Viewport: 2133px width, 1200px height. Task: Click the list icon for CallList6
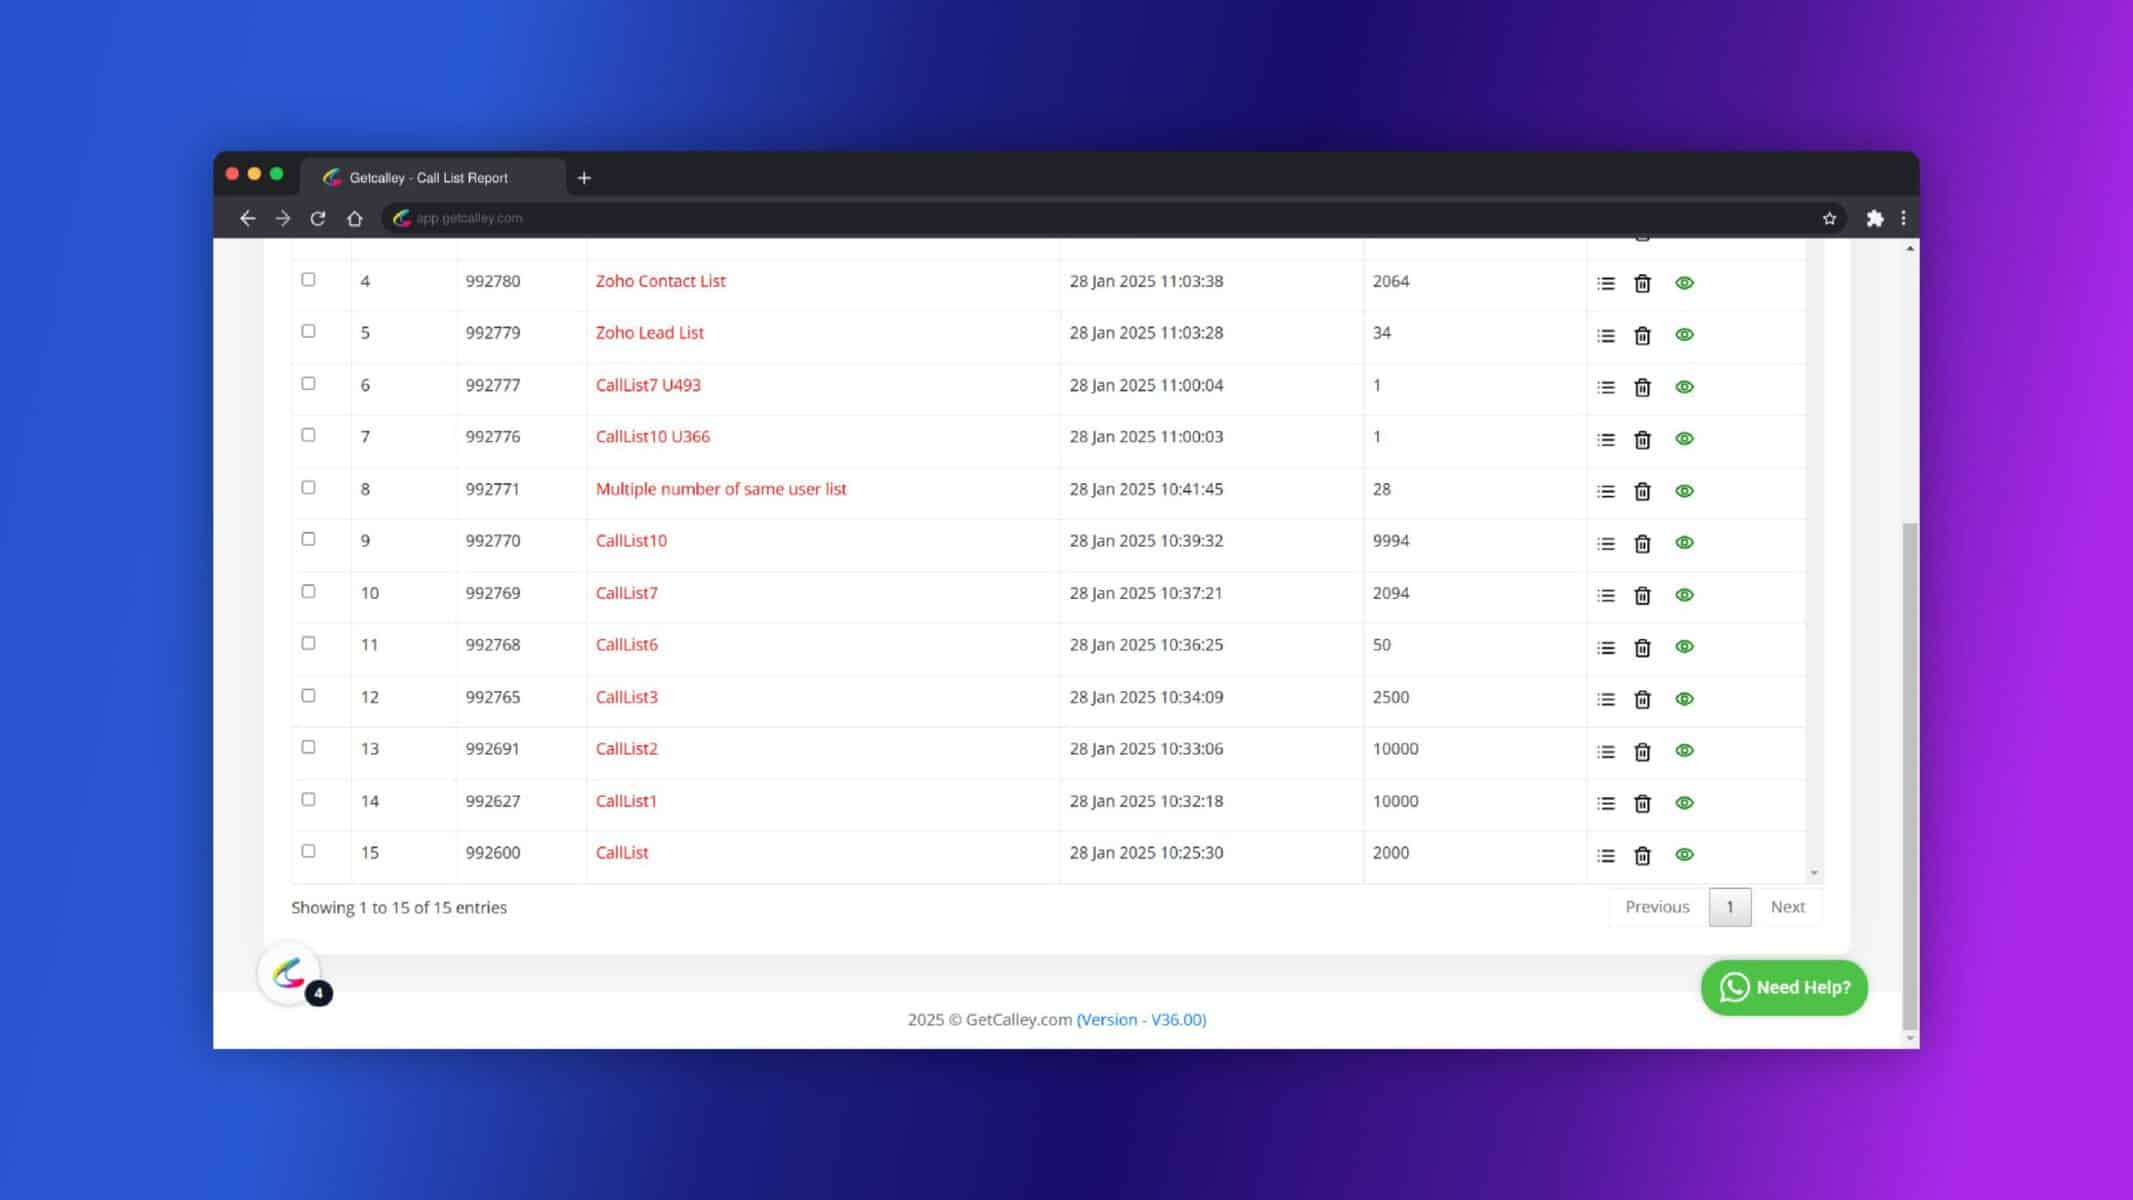pos(1606,646)
